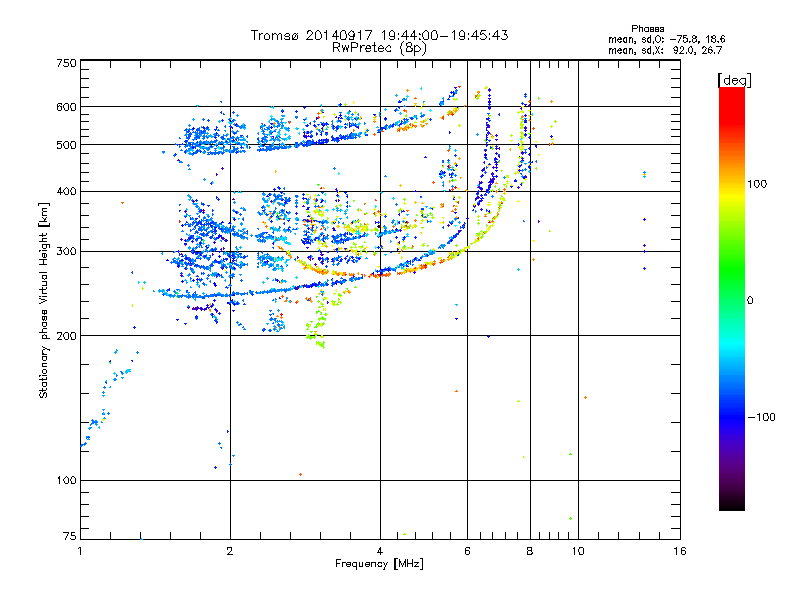Click the plot title 'Tromsø 20140917 19:44:00-19:45:43'
Image resolution: width=800 pixels, height=600 pixels.
click(x=379, y=35)
